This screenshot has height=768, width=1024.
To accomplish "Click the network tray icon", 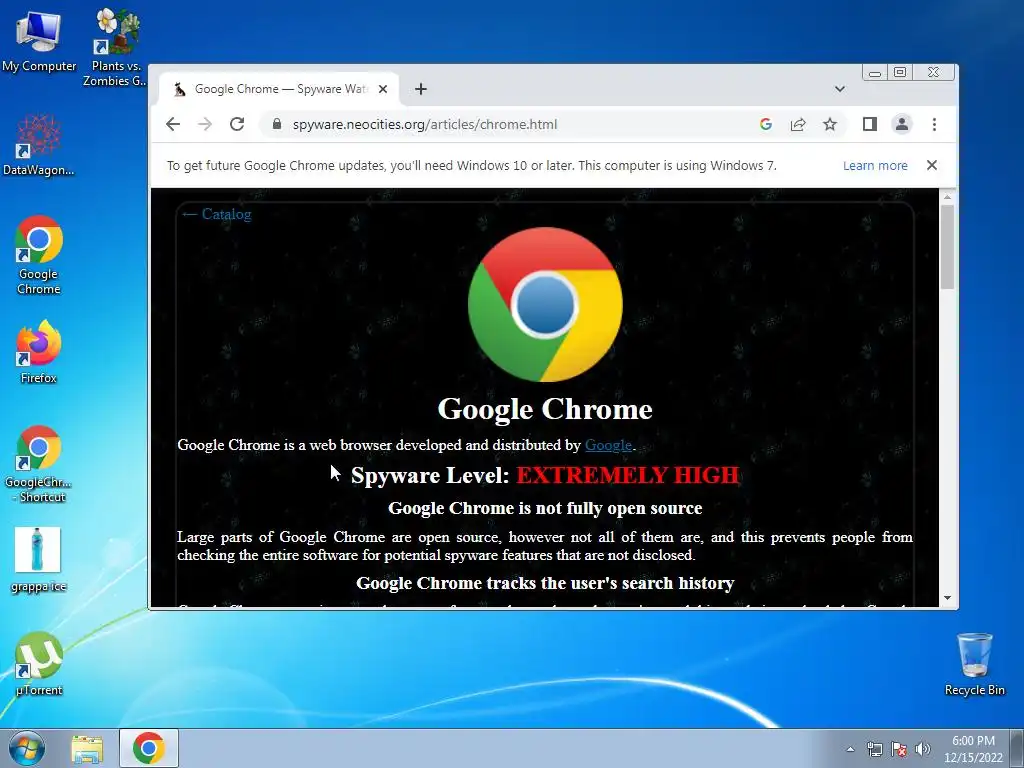I will tap(874, 749).
